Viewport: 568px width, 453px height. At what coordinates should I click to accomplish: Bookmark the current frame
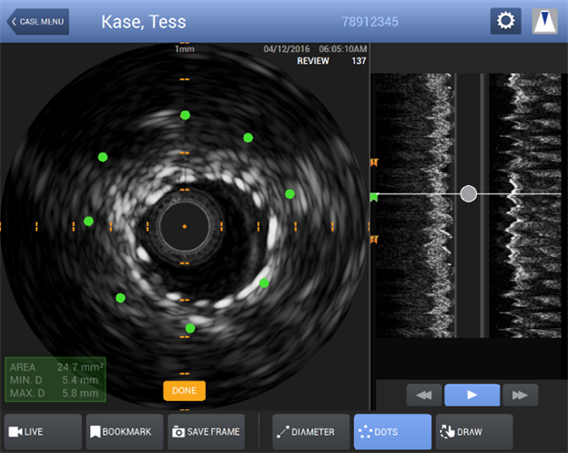(125, 432)
